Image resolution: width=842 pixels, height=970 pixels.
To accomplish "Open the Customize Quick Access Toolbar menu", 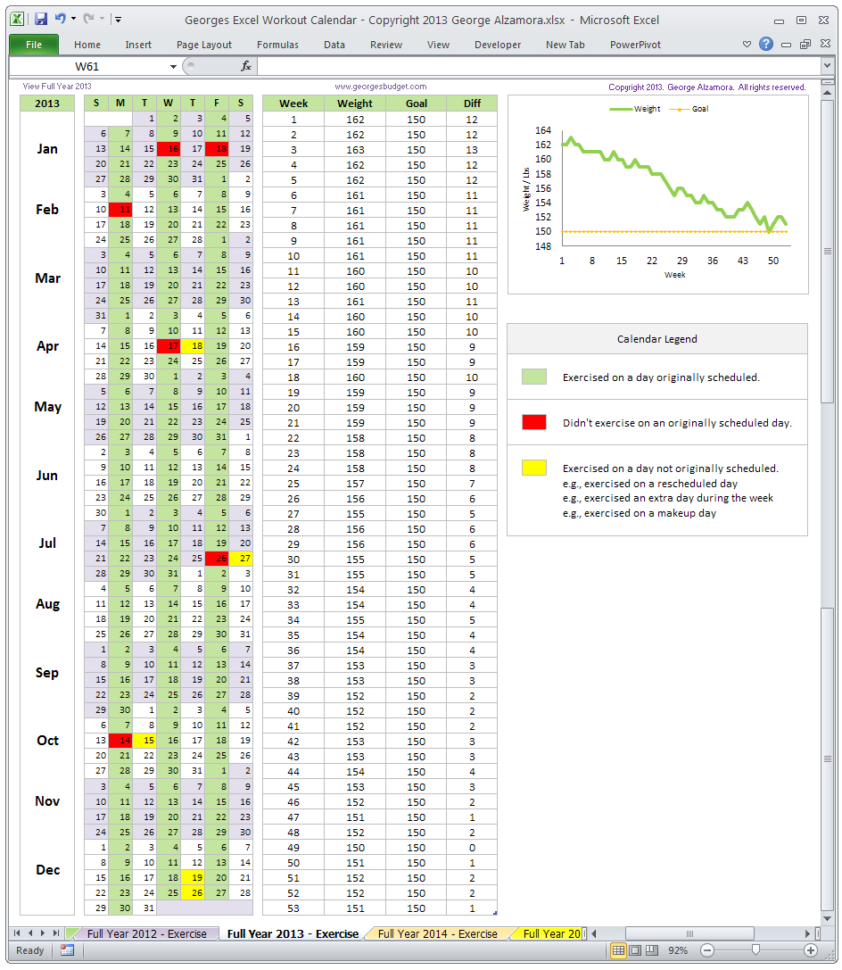I will [117, 19].
